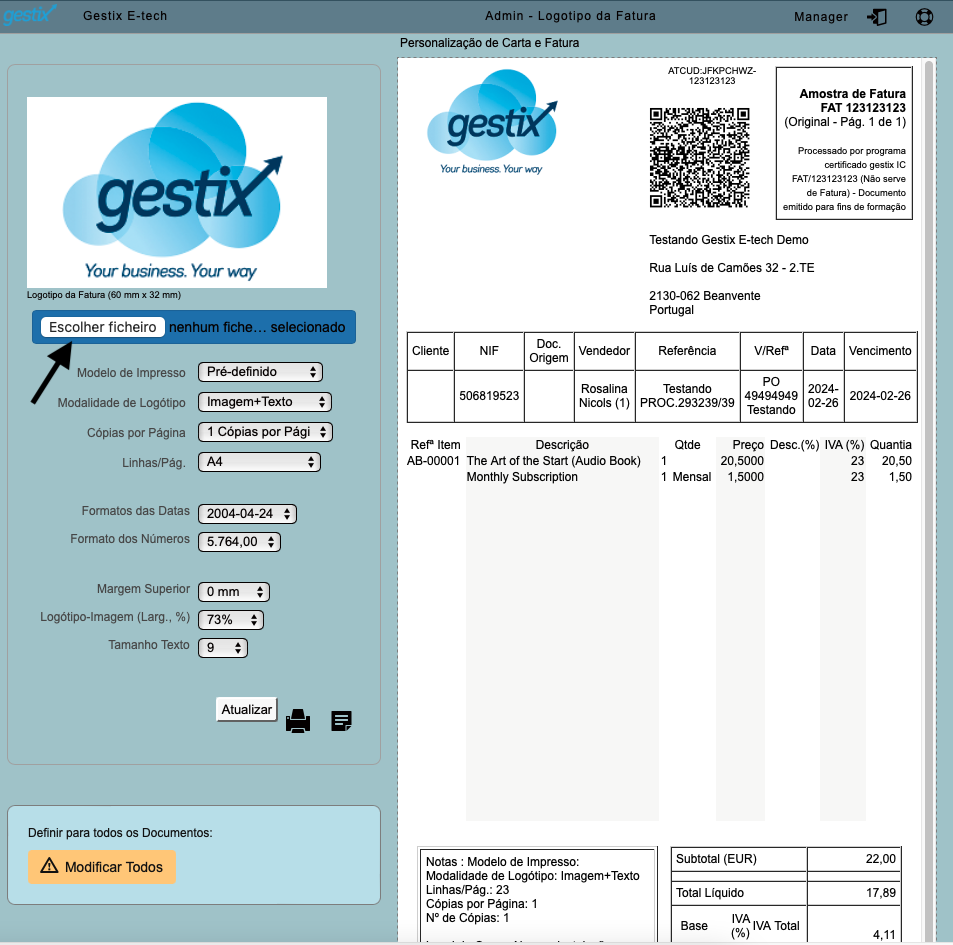Click 'Amostra de Fatura' invoice title
This screenshot has width=953, height=945.
(852, 94)
